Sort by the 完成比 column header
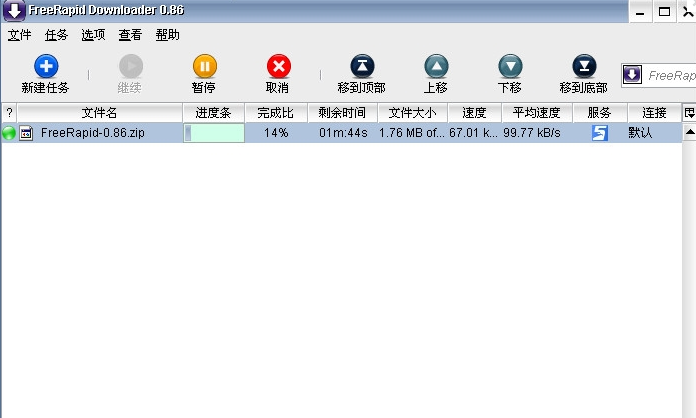 (x=276, y=113)
